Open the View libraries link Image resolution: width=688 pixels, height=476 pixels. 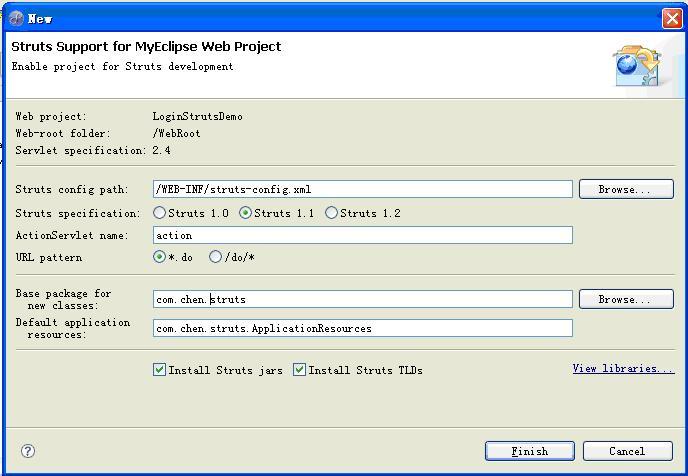[x=623, y=369]
